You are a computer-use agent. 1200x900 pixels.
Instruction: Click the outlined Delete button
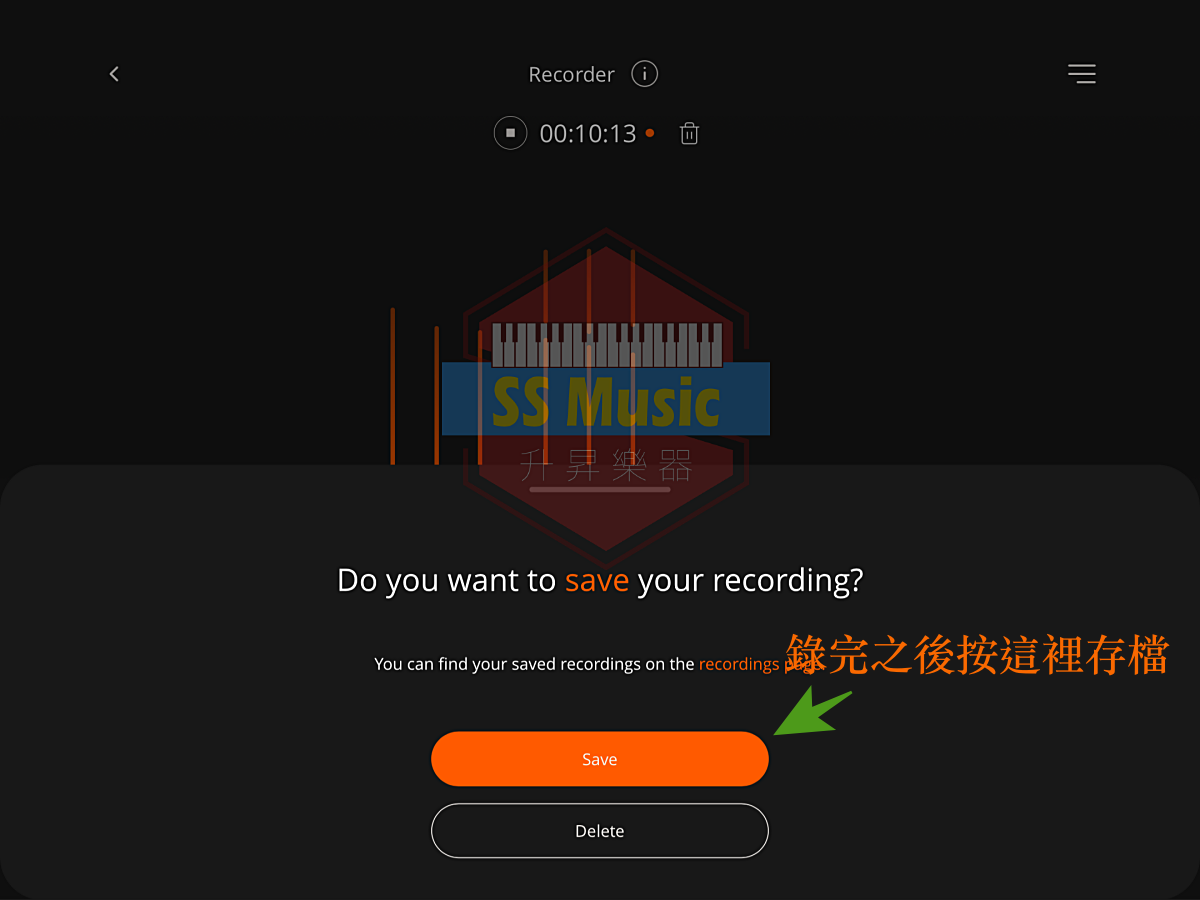coord(600,831)
